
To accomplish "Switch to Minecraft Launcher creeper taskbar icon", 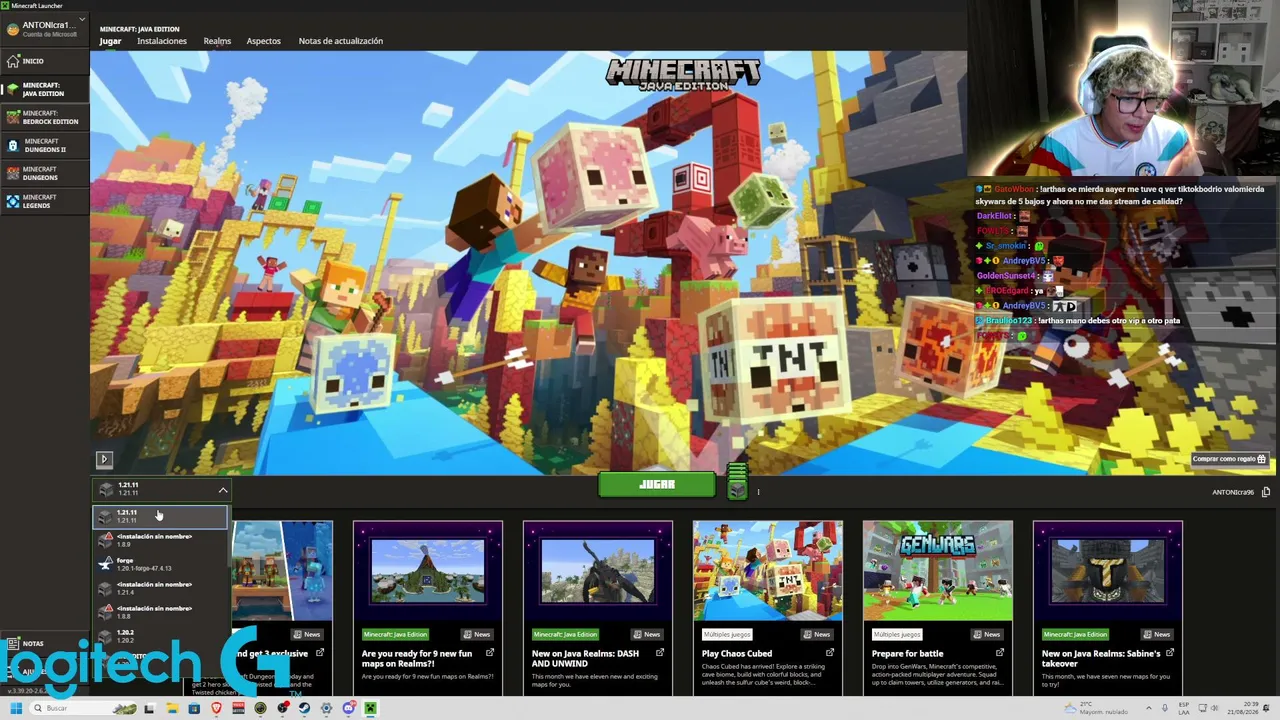I will tap(370, 709).
